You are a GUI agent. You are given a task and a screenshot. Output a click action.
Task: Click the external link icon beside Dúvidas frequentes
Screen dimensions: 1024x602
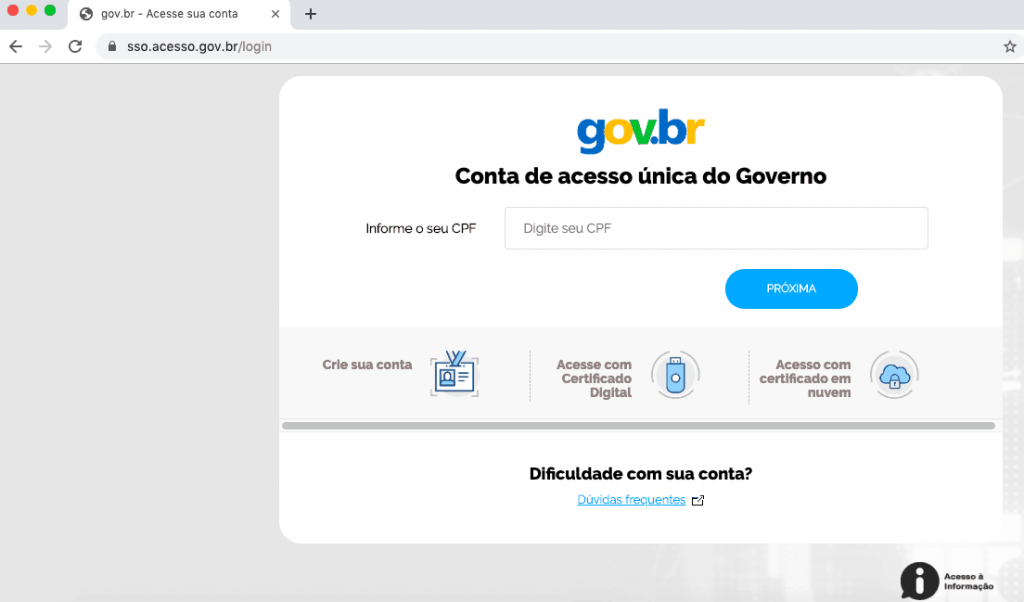pyautogui.click(x=698, y=500)
